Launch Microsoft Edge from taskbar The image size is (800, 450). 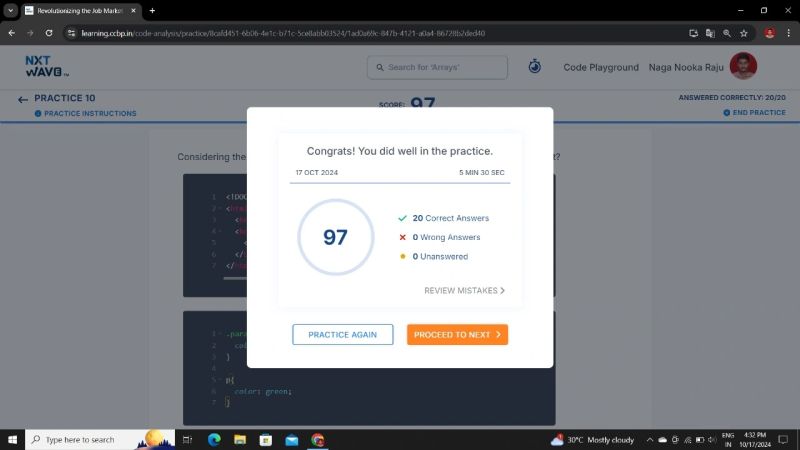tap(214, 439)
